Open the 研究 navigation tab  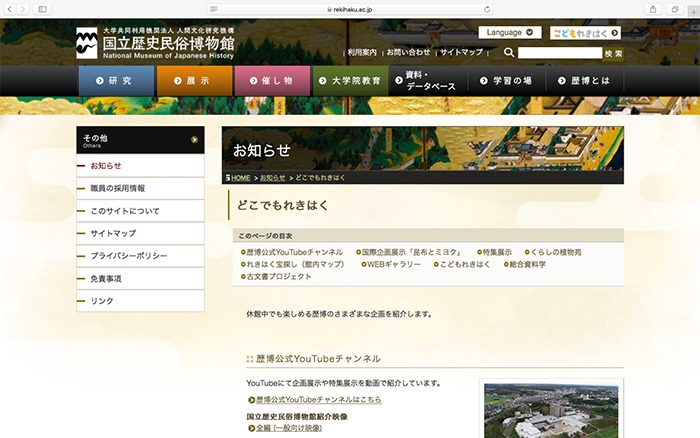pos(117,81)
